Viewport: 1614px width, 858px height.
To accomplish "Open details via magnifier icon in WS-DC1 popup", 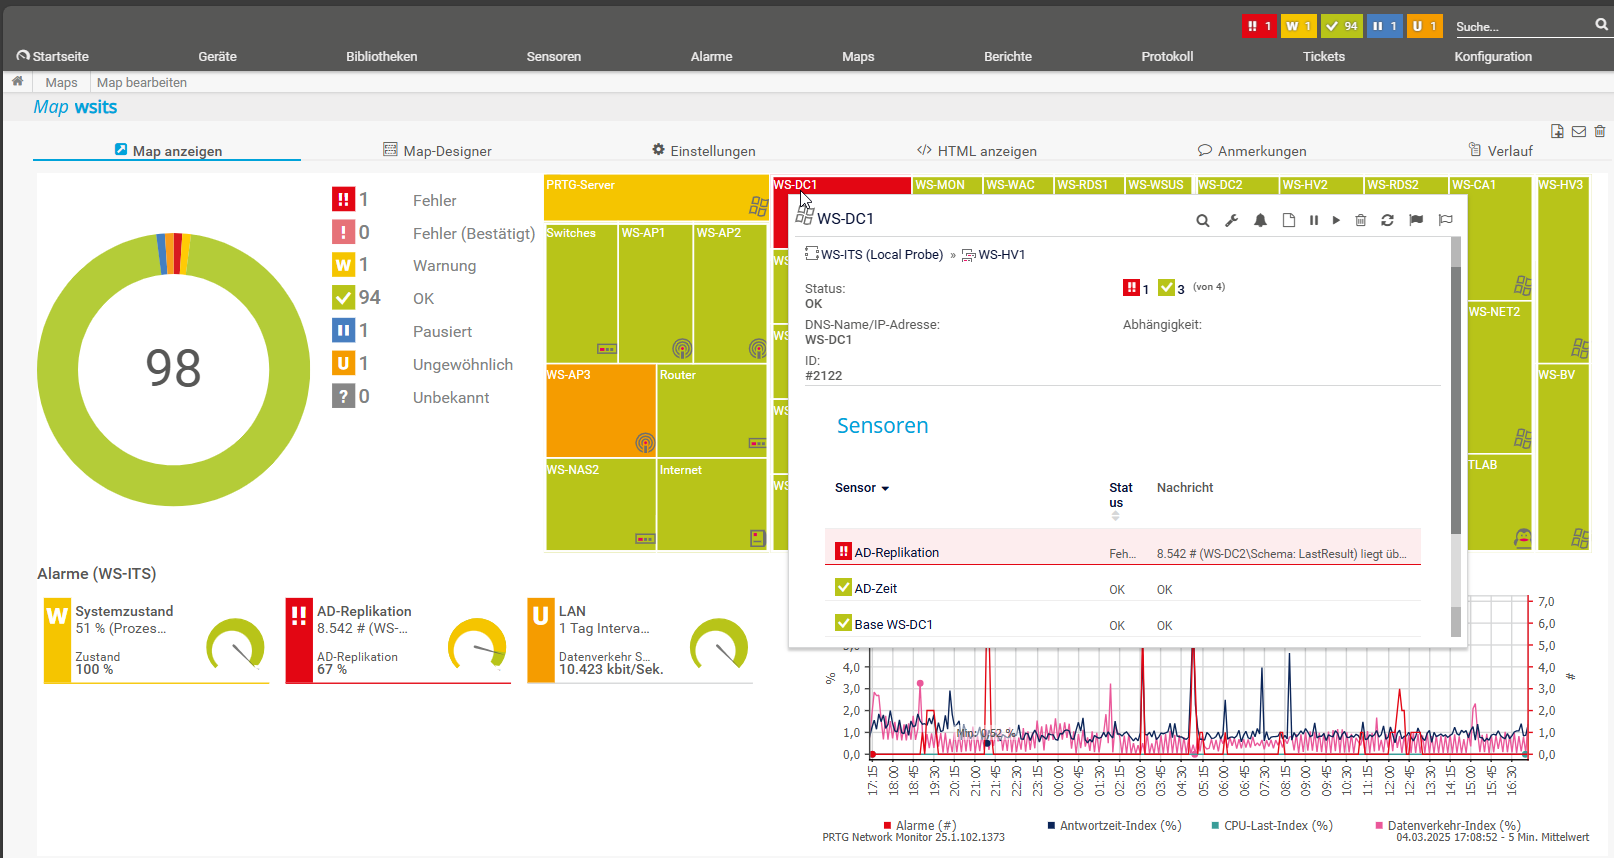I will 1203,220.
